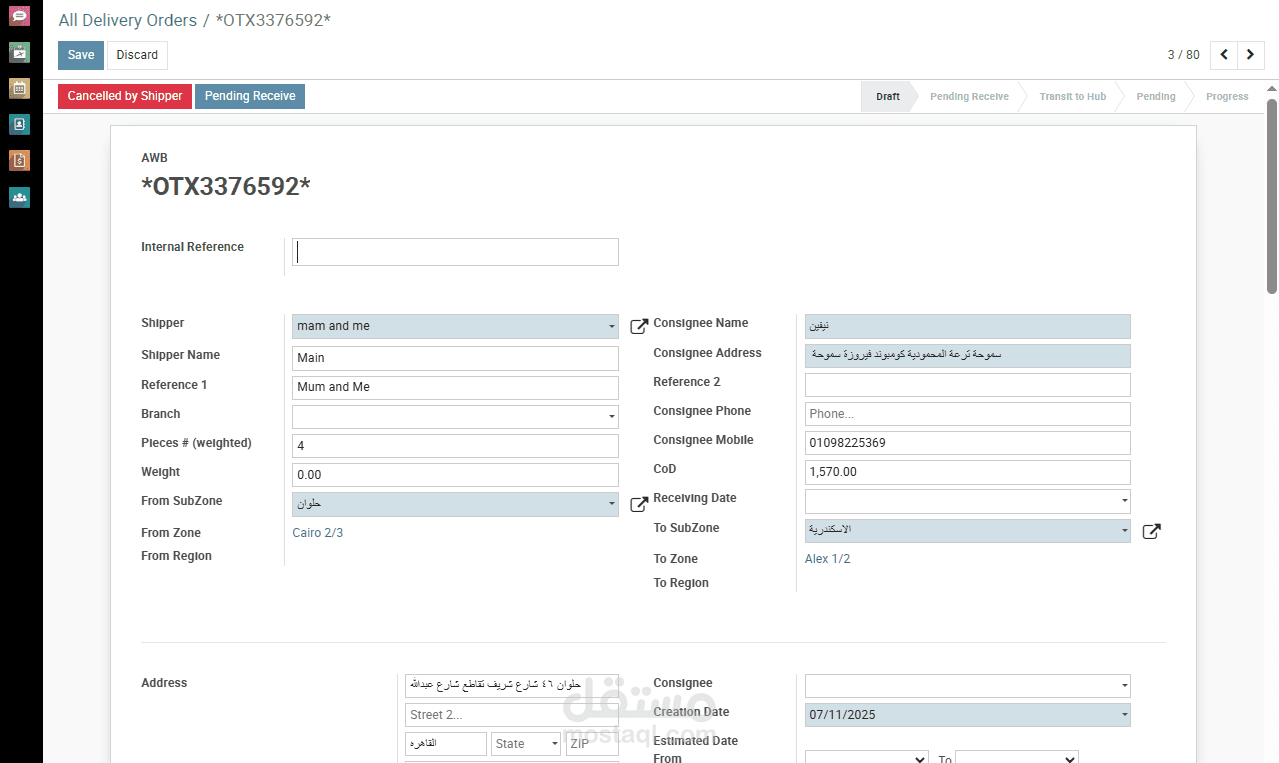Open external link for Shipper record

(639, 326)
